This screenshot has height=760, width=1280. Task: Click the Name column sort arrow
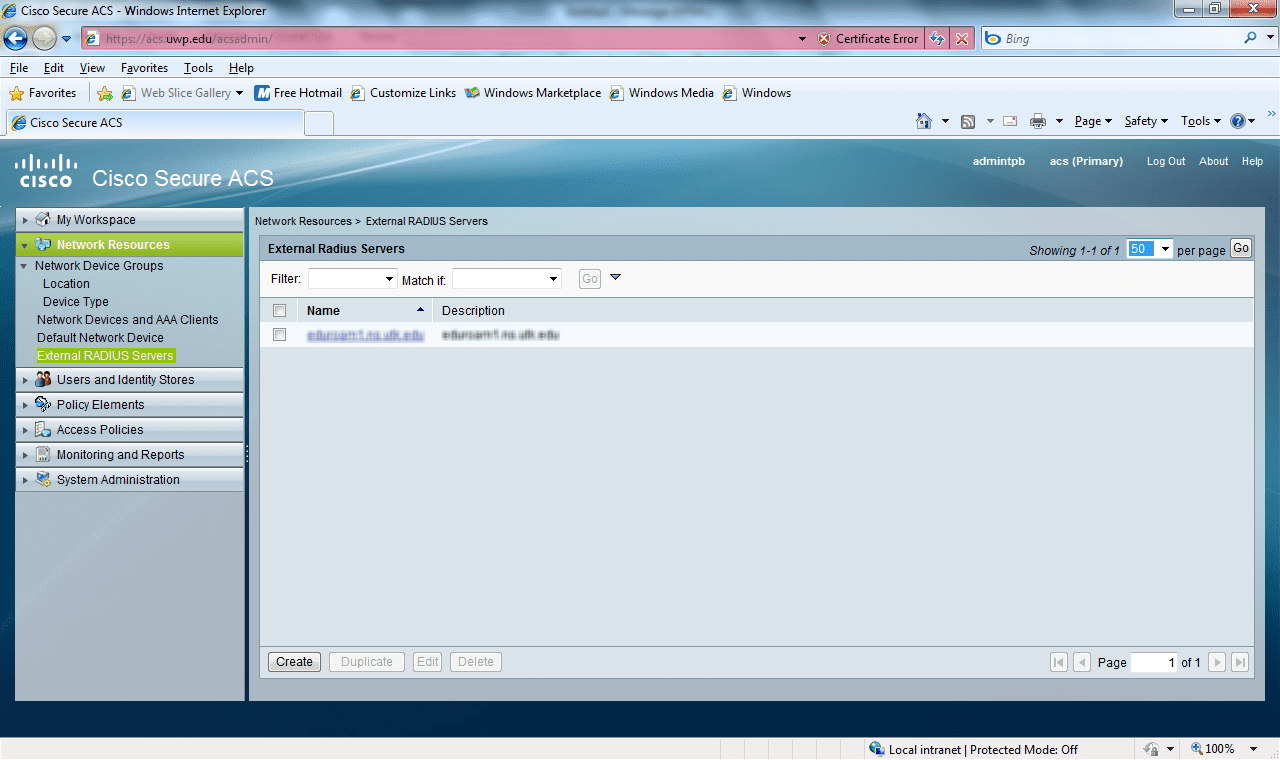[420, 310]
